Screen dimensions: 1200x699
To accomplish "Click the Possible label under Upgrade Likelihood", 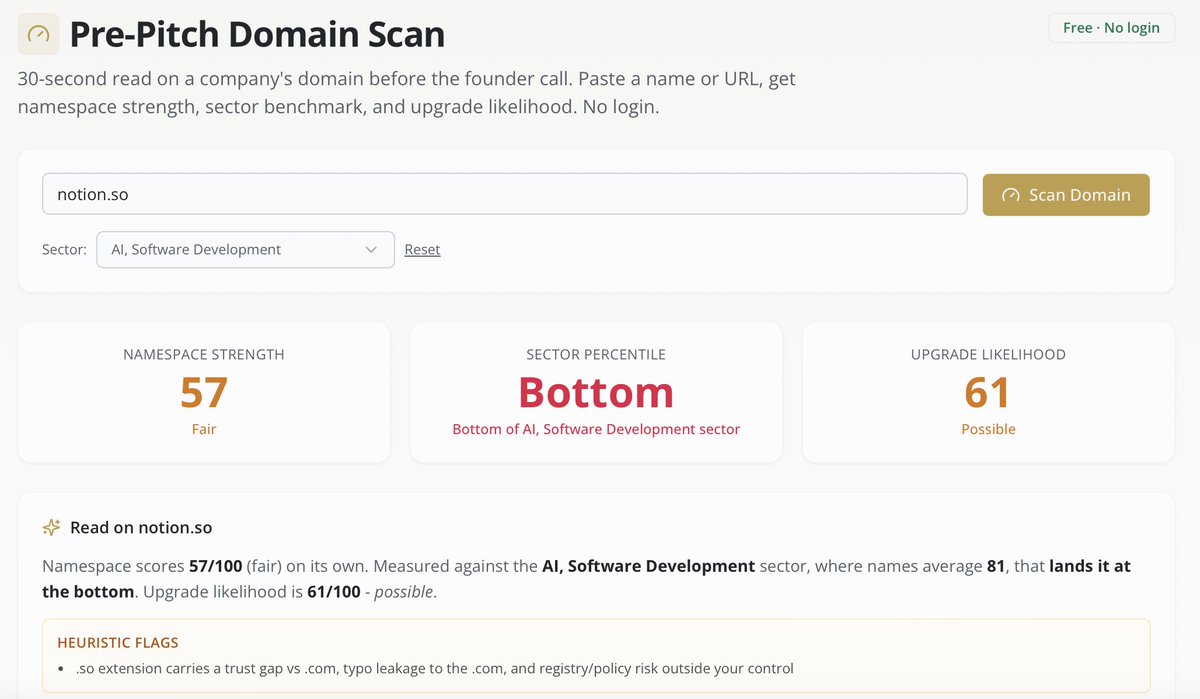I will pyautogui.click(x=988, y=429).
